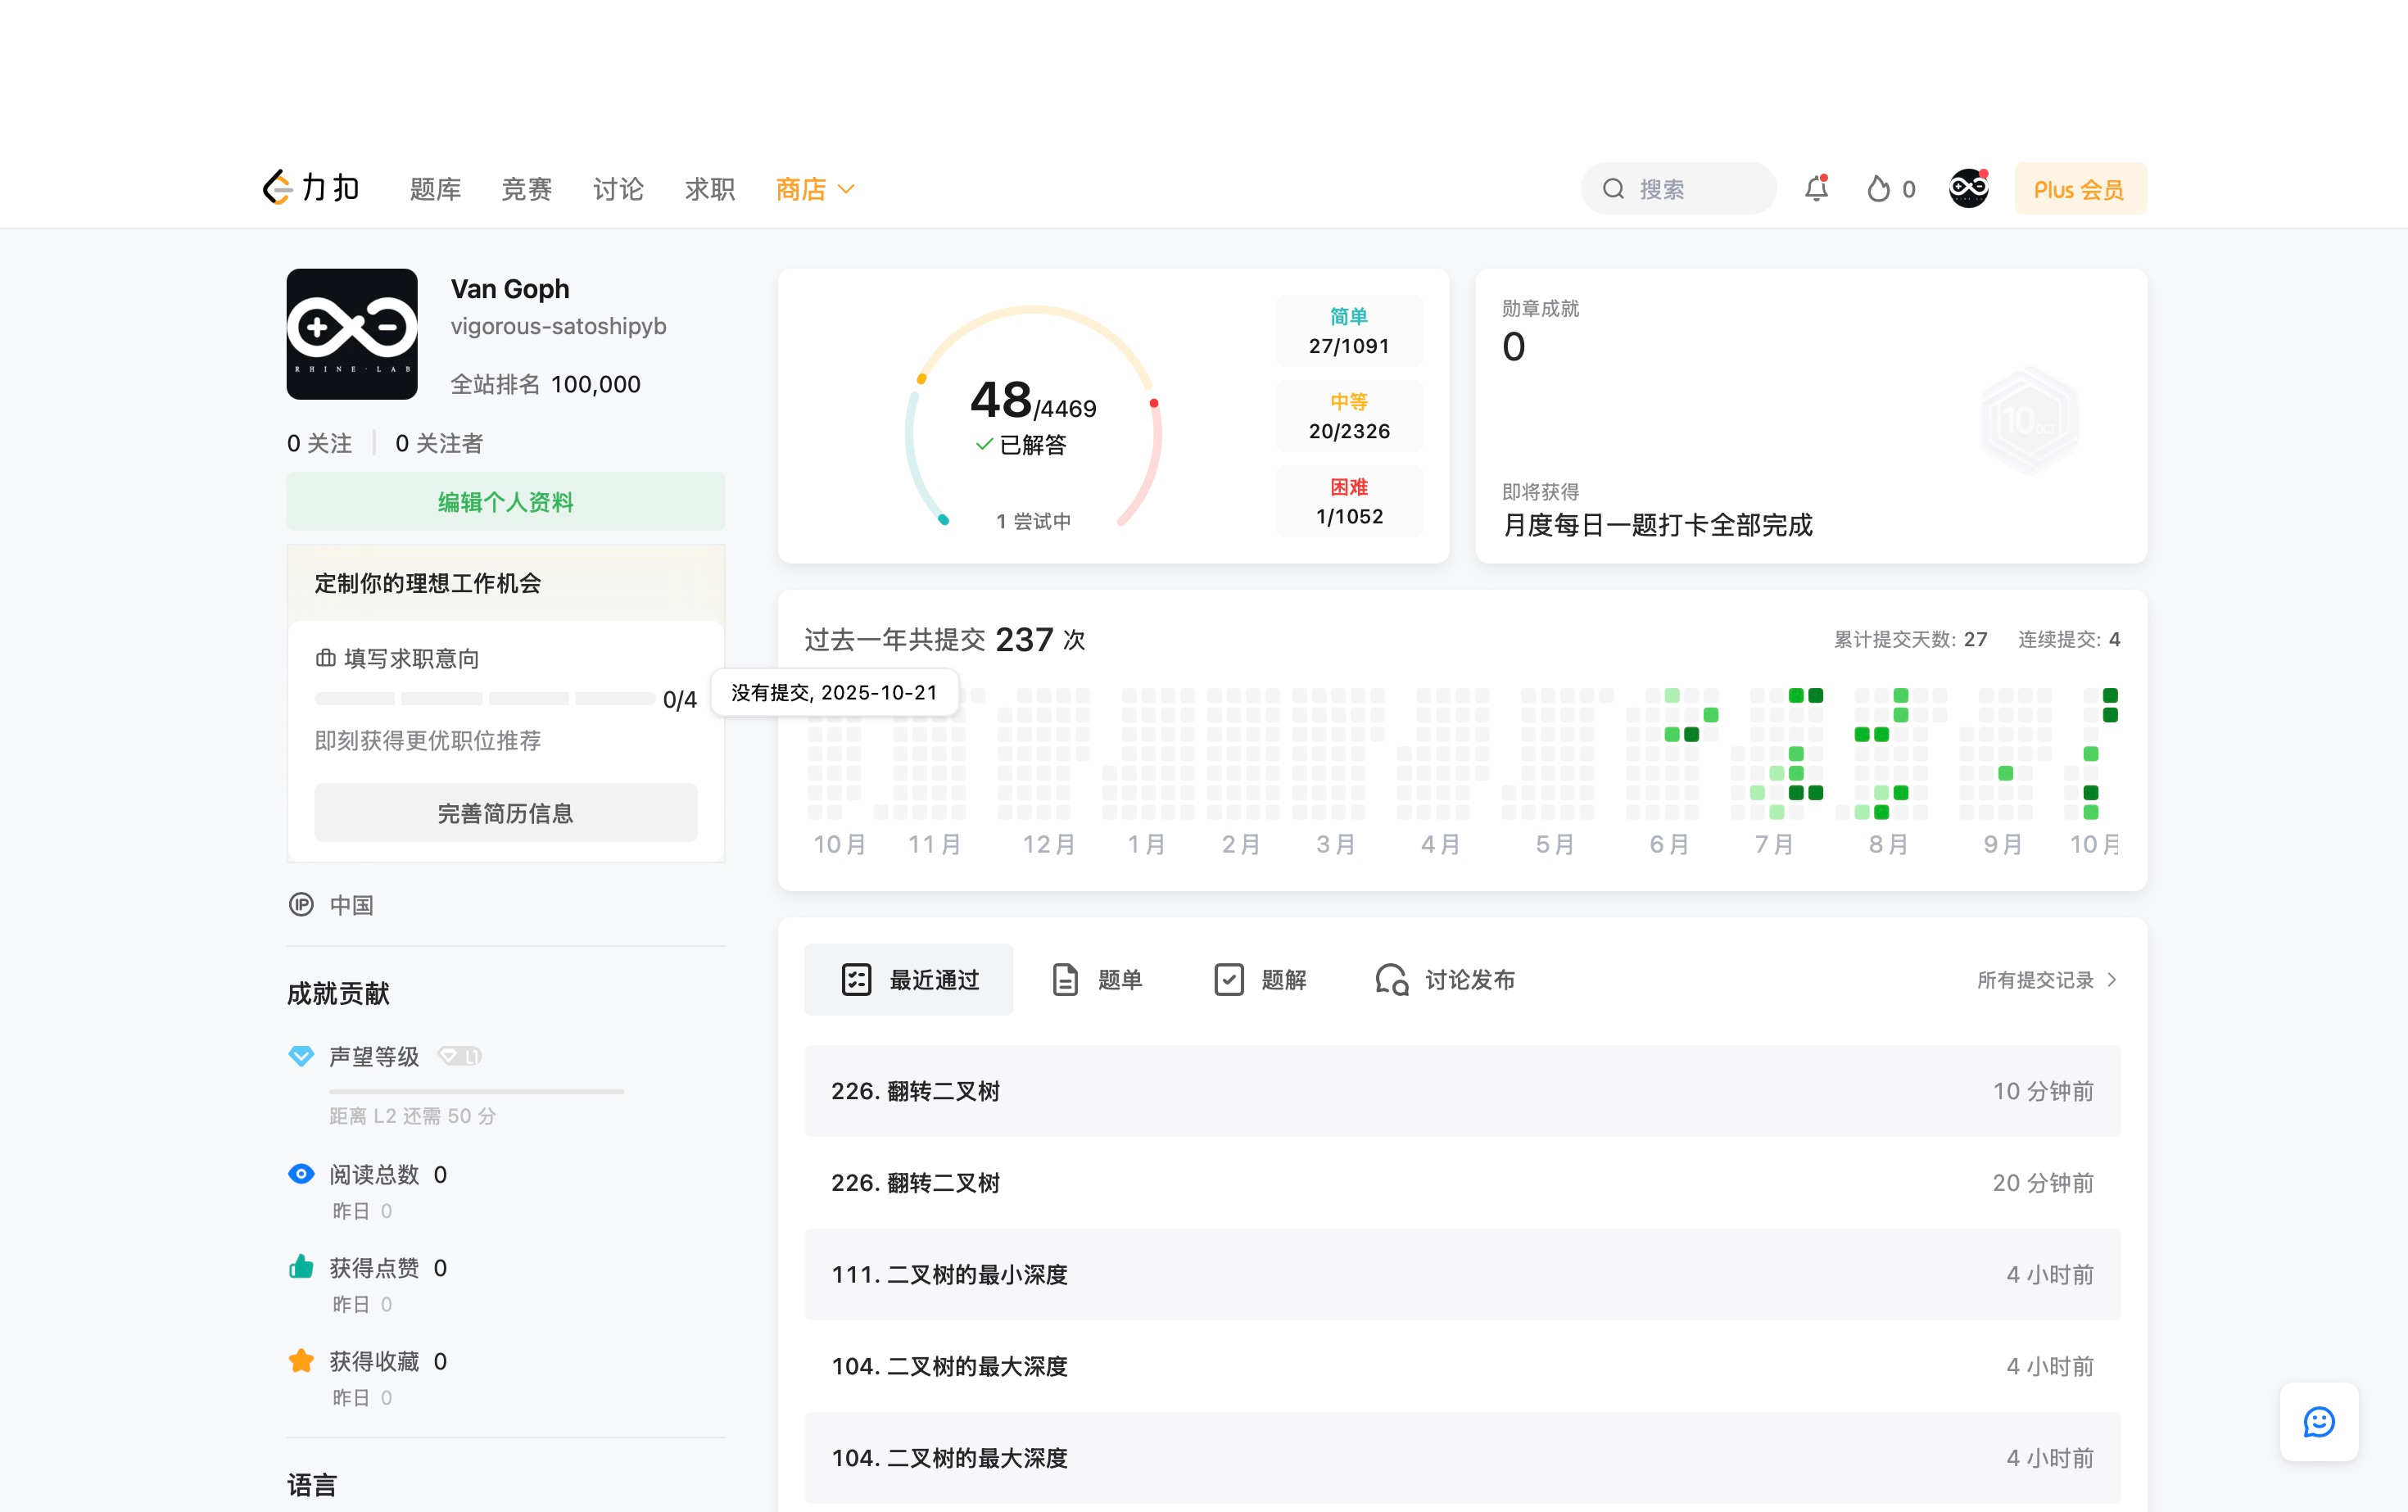2408x1512 pixels.
Task: Open 讨论 in the navigation bar
Action: click(618, 189)
